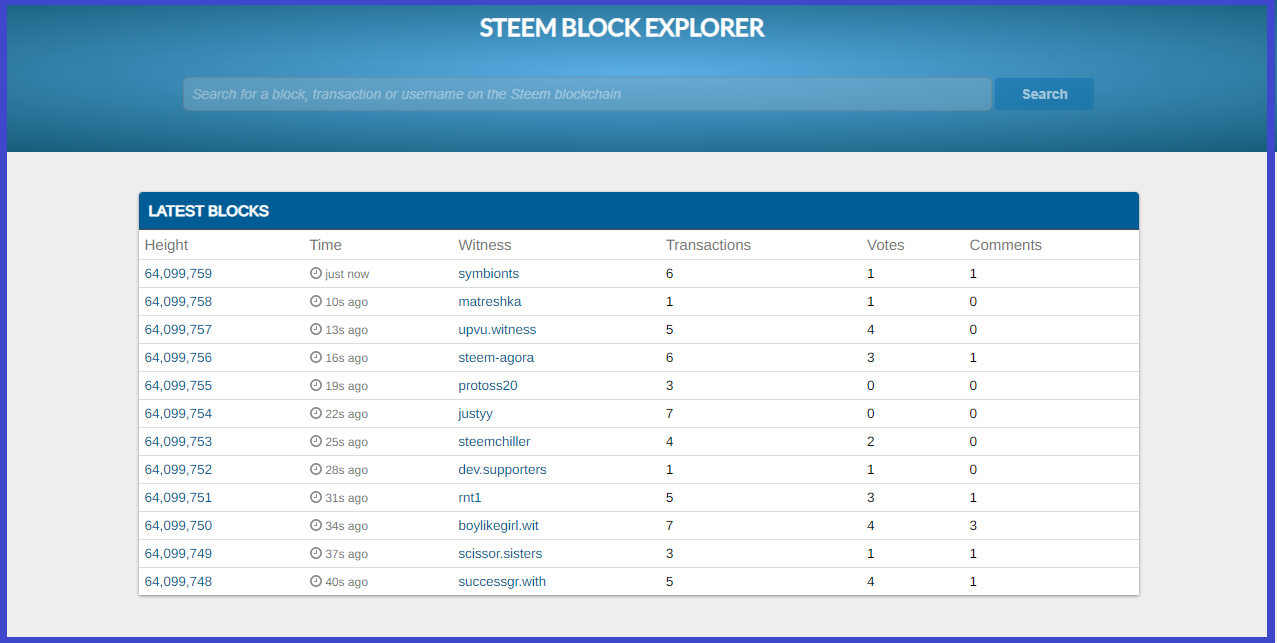Visit witness protoss20 profile
Screen dimensions: 1277x643
tap(488, 385)
